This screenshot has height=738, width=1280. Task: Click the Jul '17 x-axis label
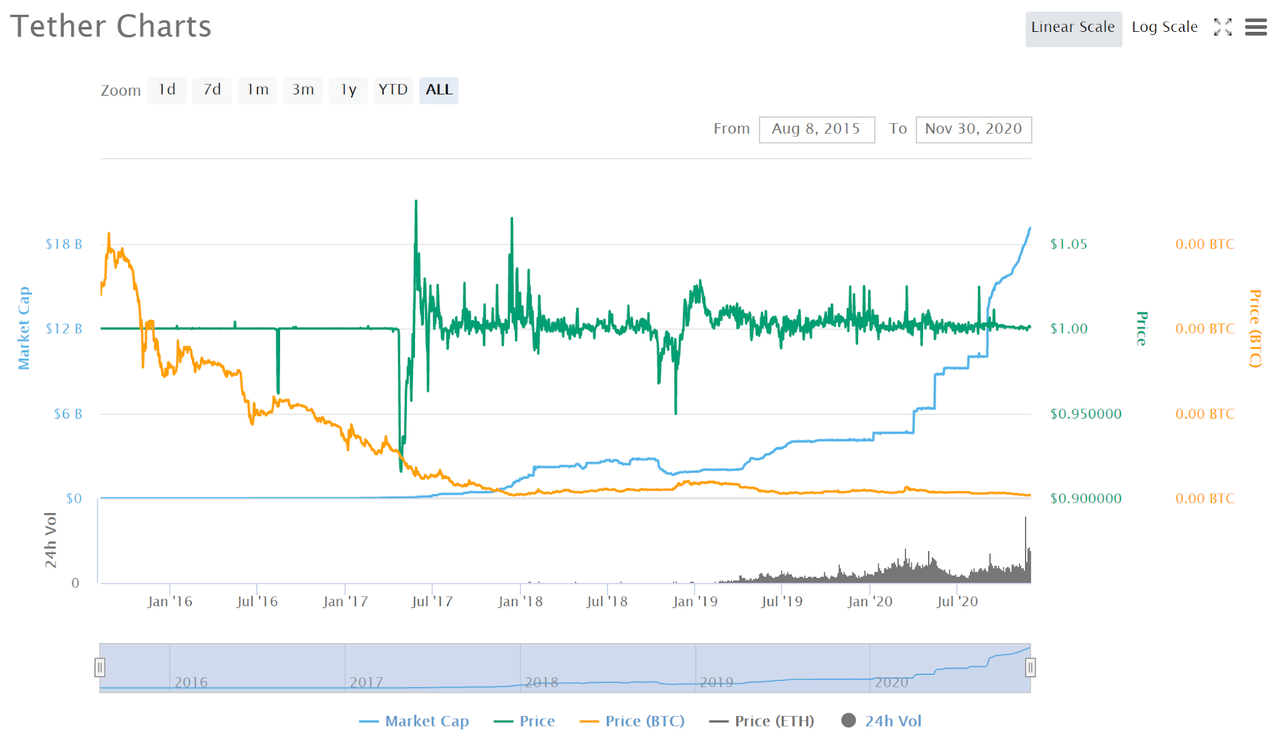click(x=433, y=602)
